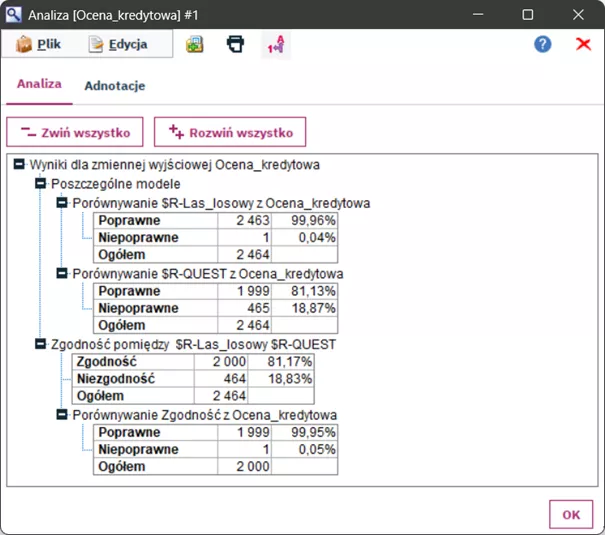
Task: Close the window via title bar X
Action: click(x=578, y=15)
